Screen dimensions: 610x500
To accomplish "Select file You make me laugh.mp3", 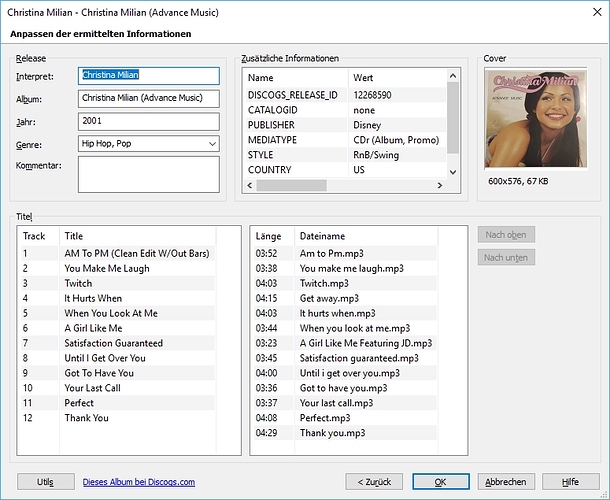I will point(352,268).
